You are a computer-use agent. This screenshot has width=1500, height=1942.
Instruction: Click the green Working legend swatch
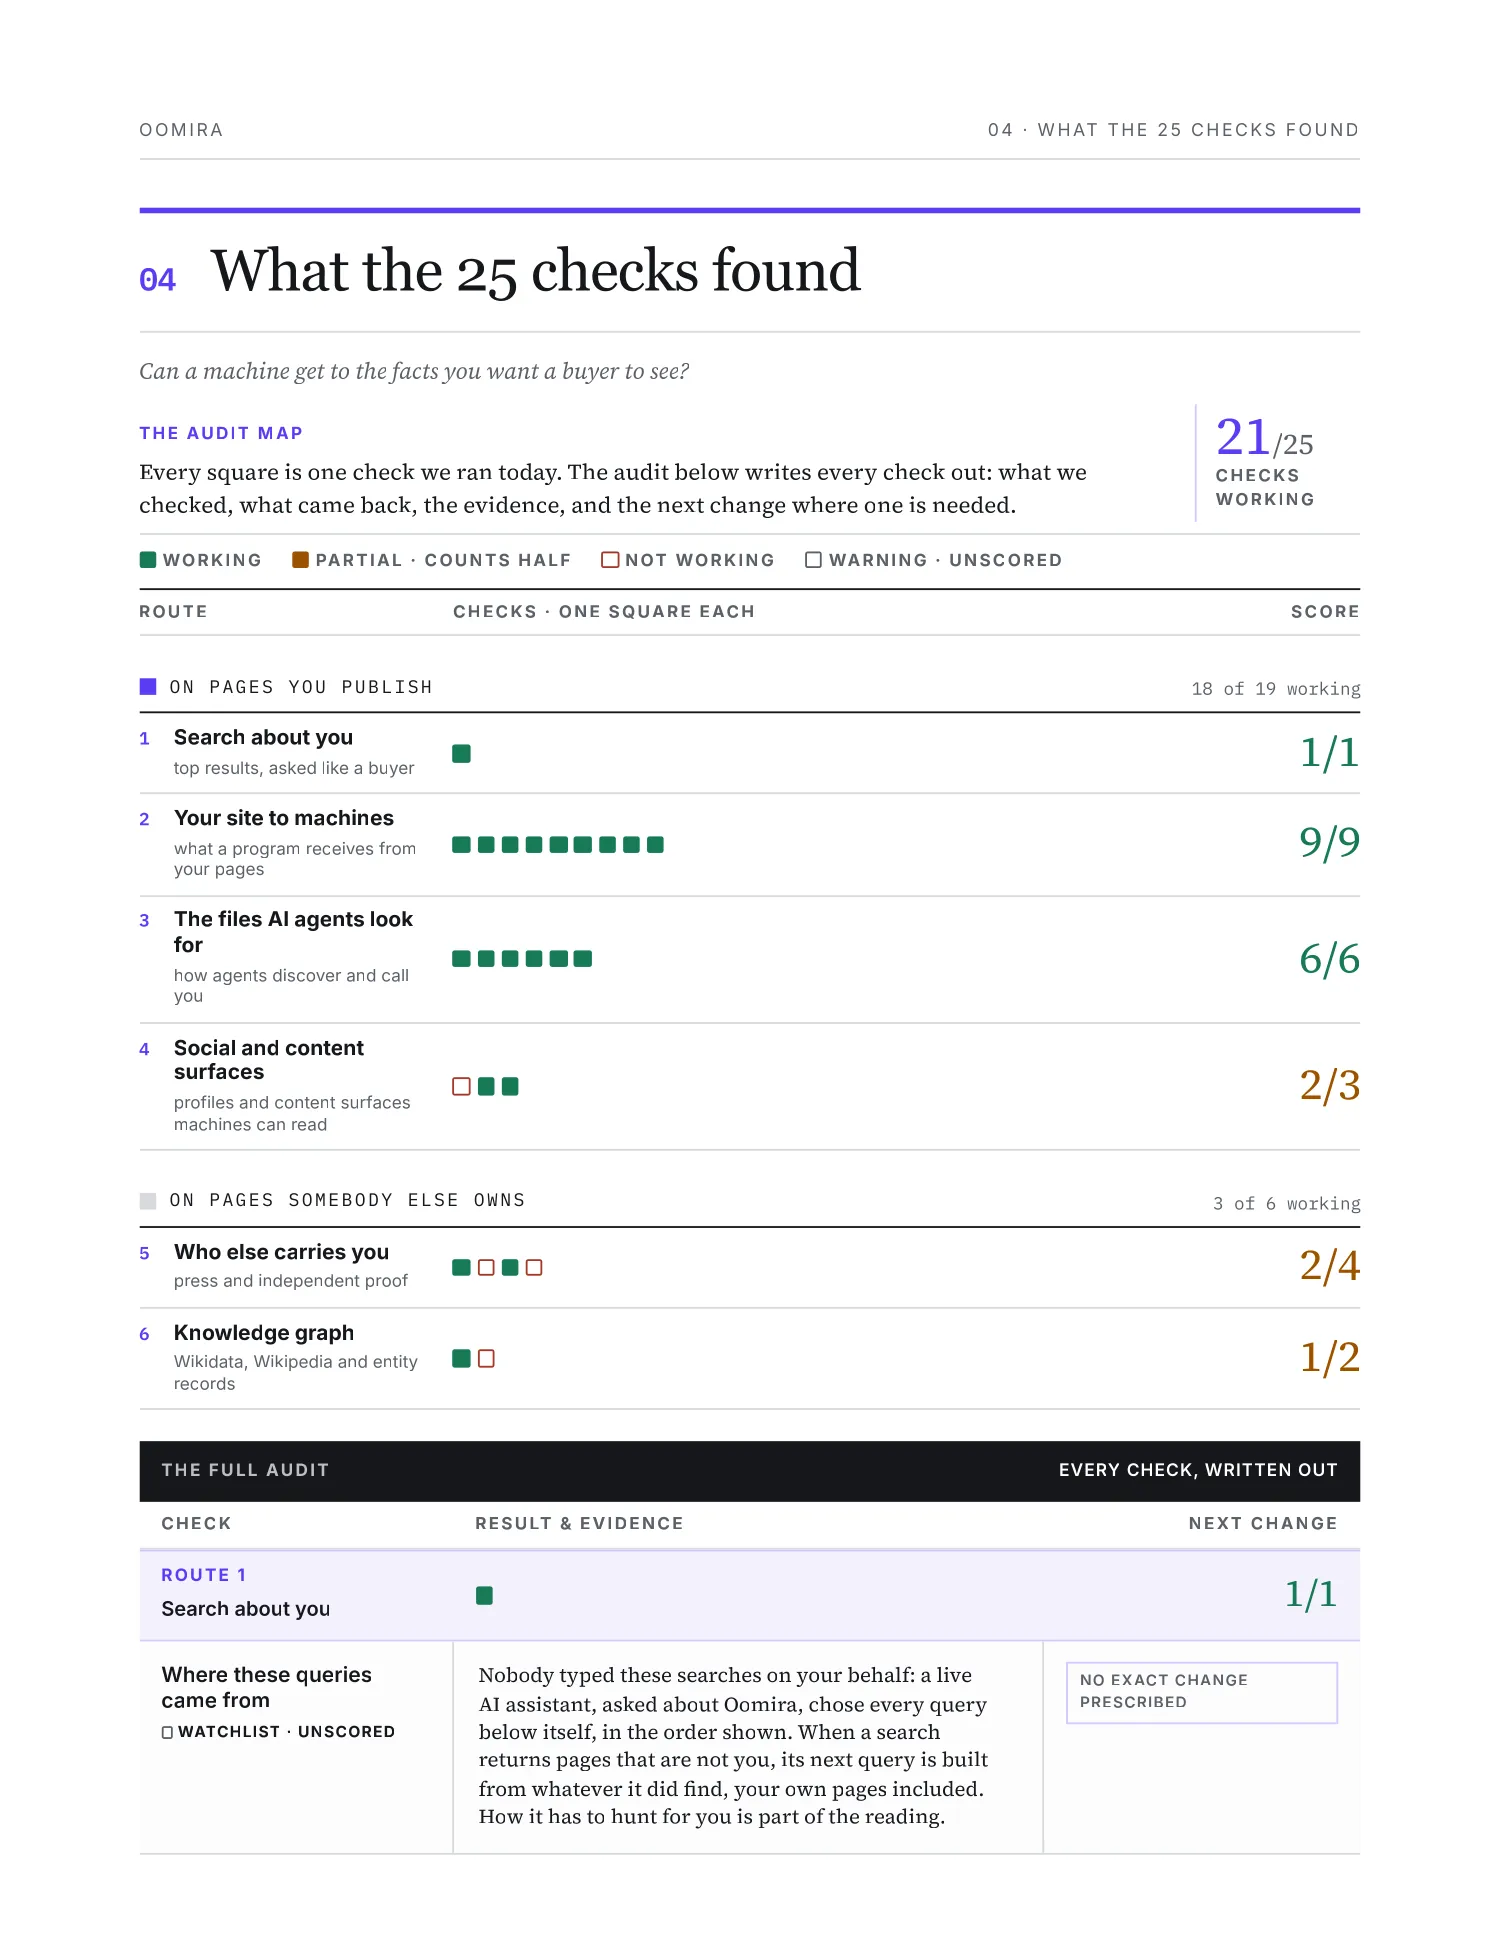pos(148,560)
